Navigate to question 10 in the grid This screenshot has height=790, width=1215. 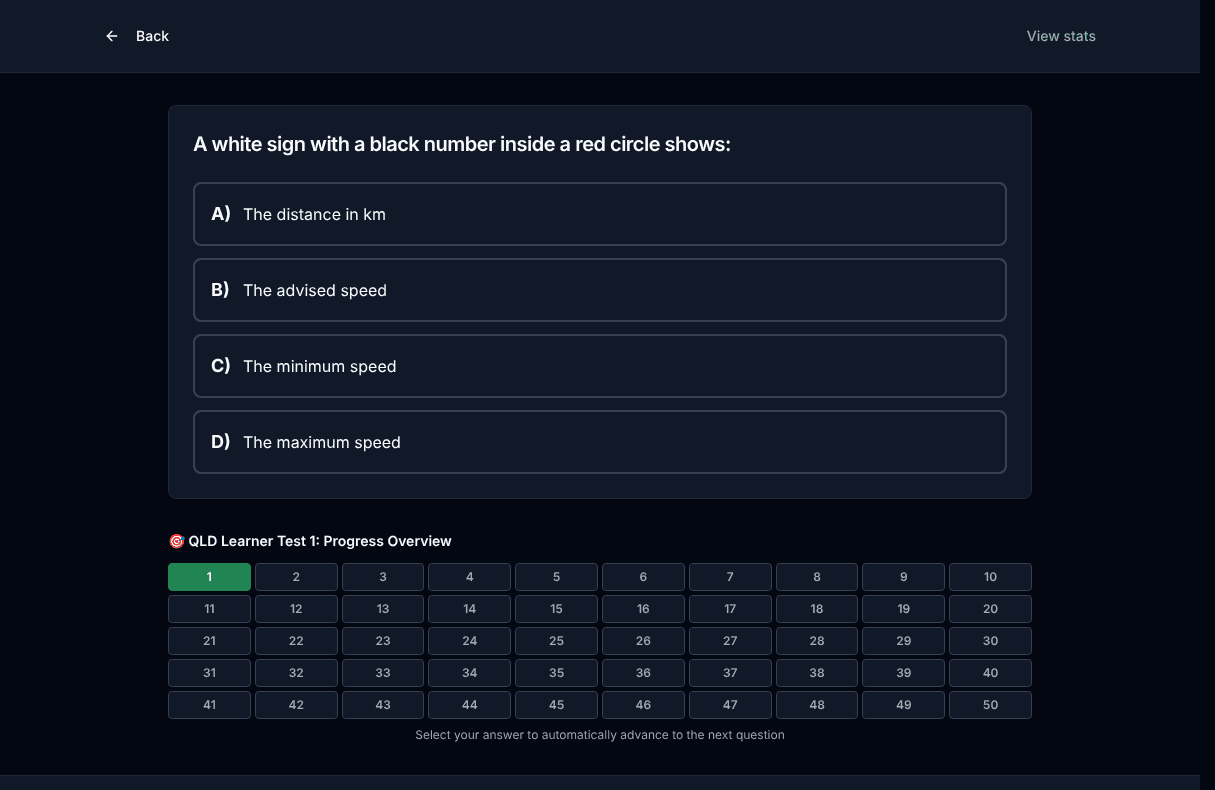point(990,577)
